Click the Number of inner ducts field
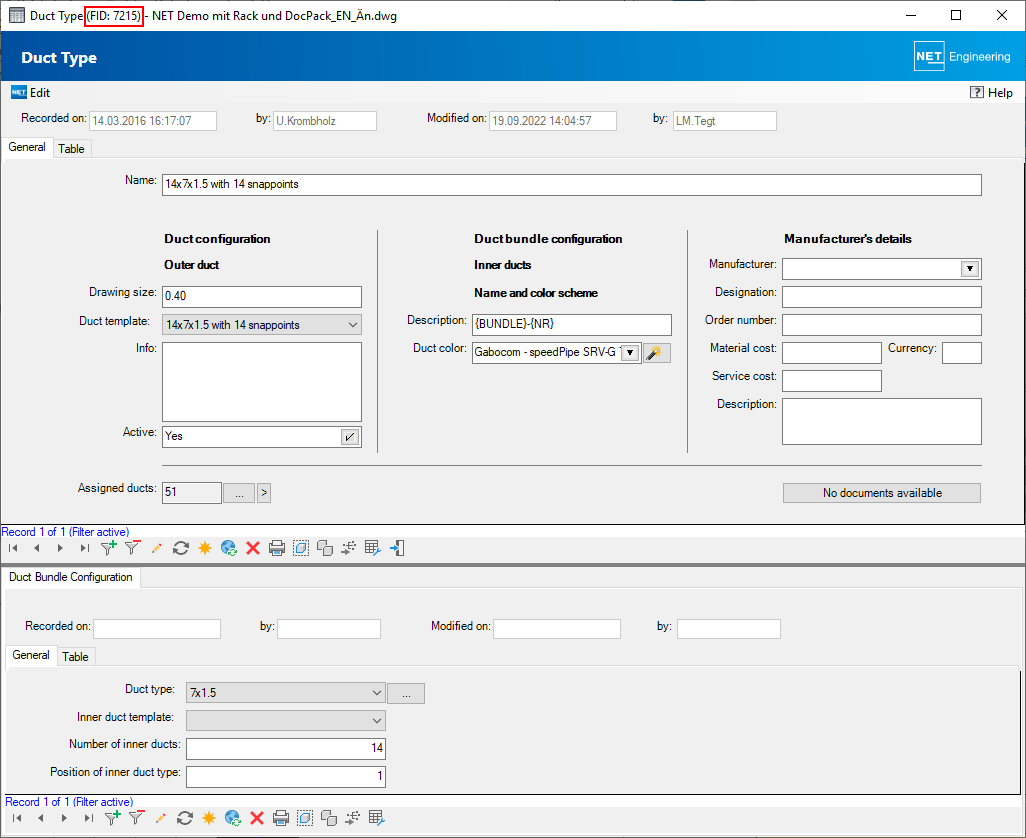 click(x=286, y=748)
